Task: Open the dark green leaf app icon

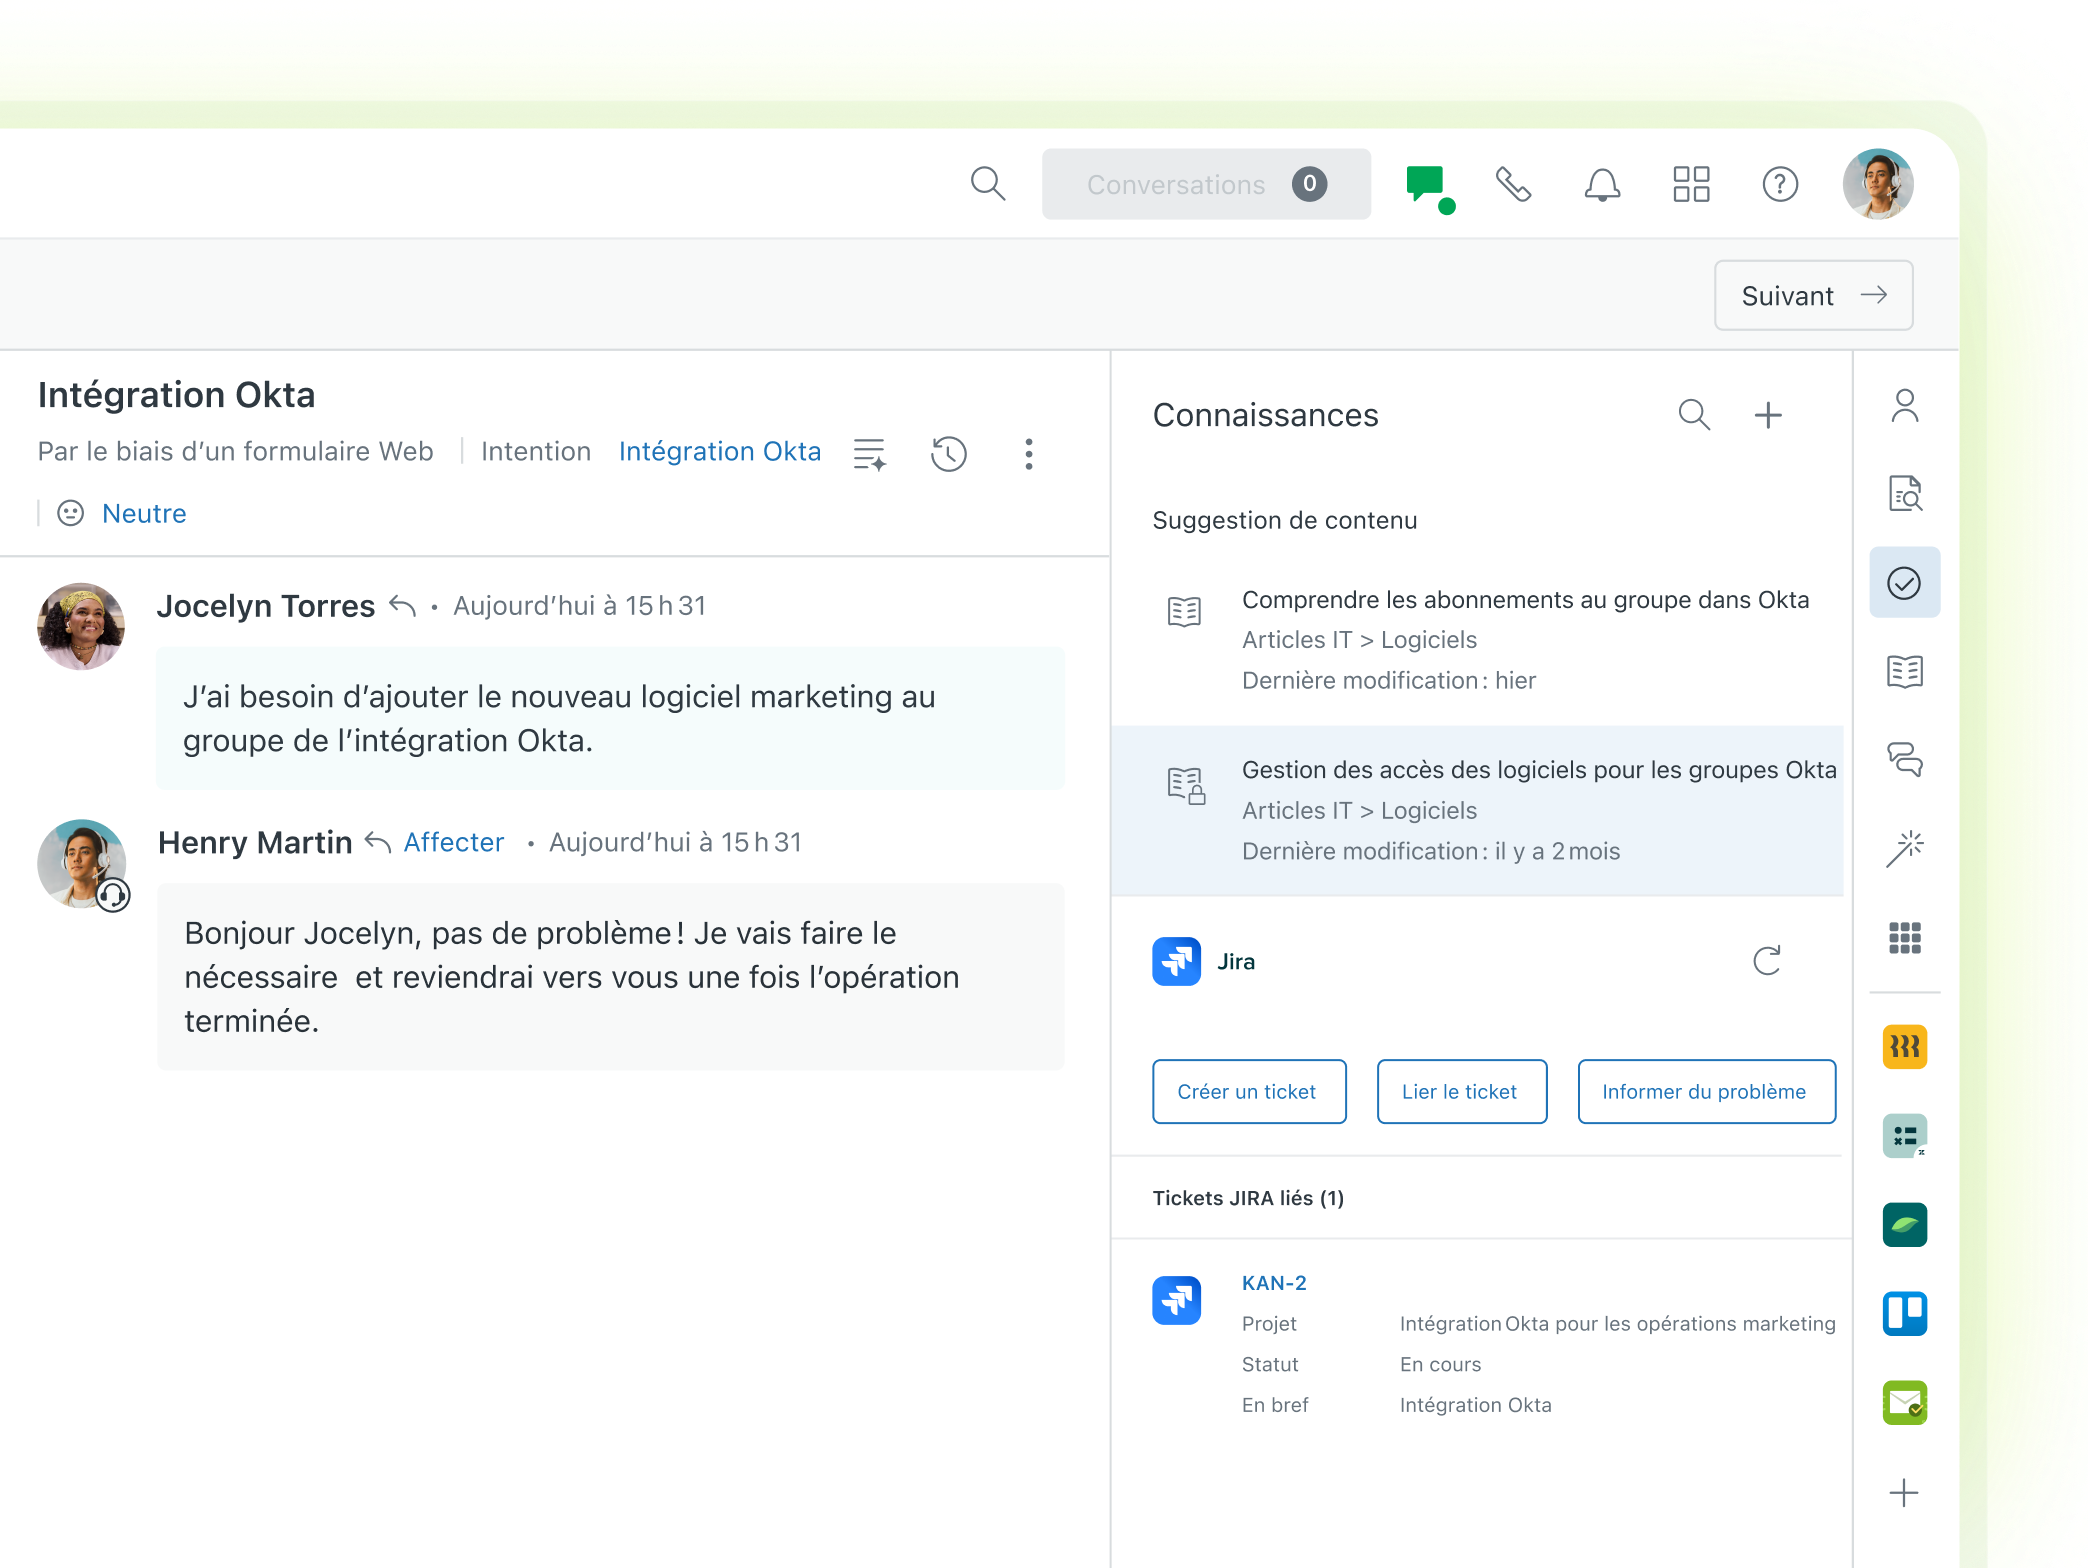Action: tap(1904, 1225)
